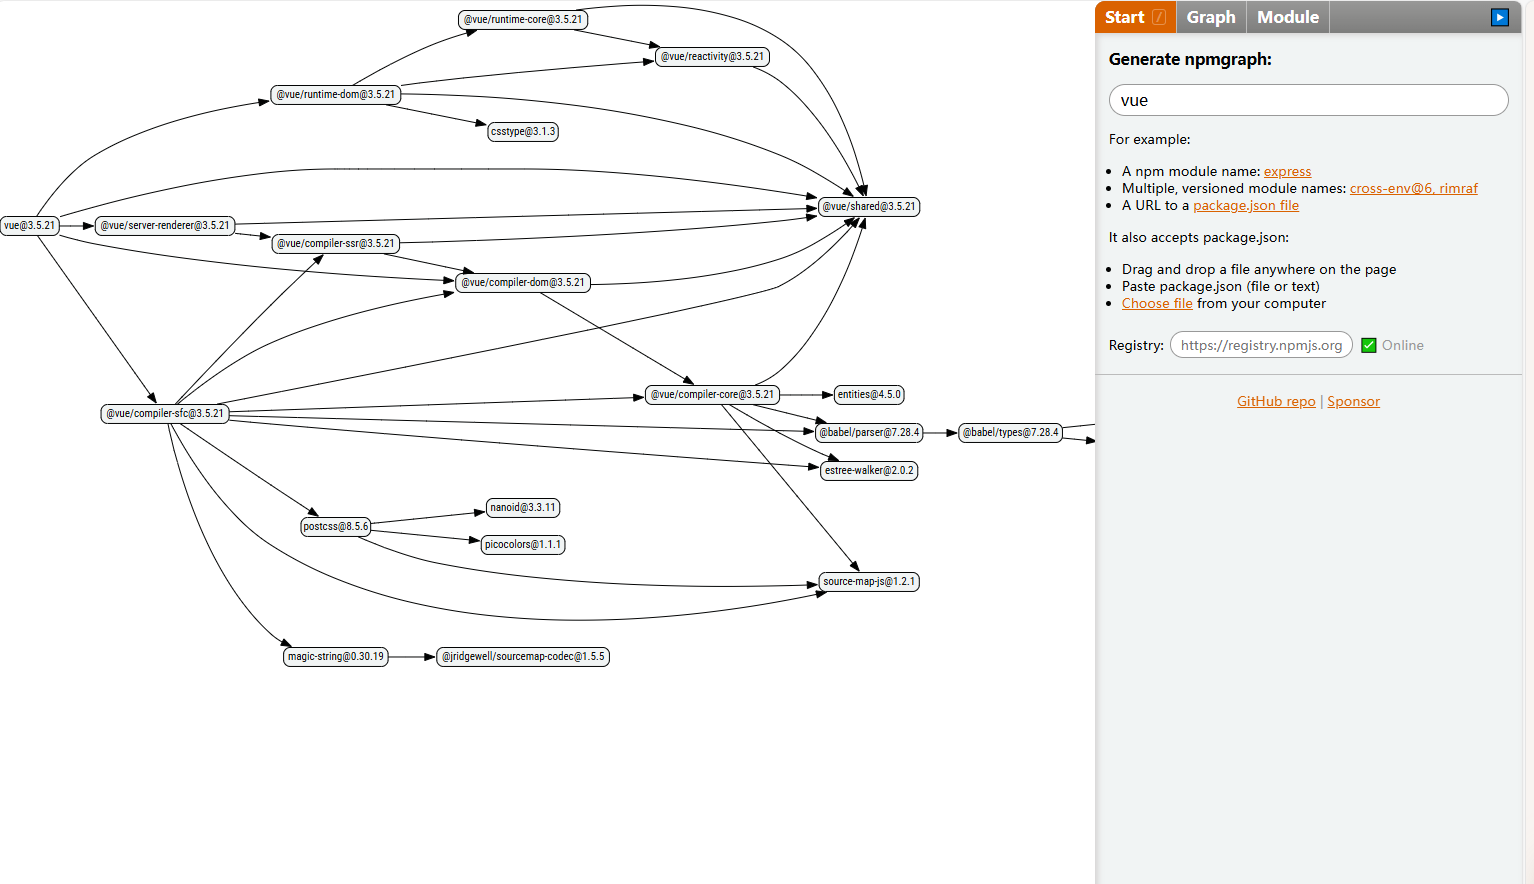Open the package.json file example link
Screen dimensions: 1534x884
click(x=1245, y=206)
